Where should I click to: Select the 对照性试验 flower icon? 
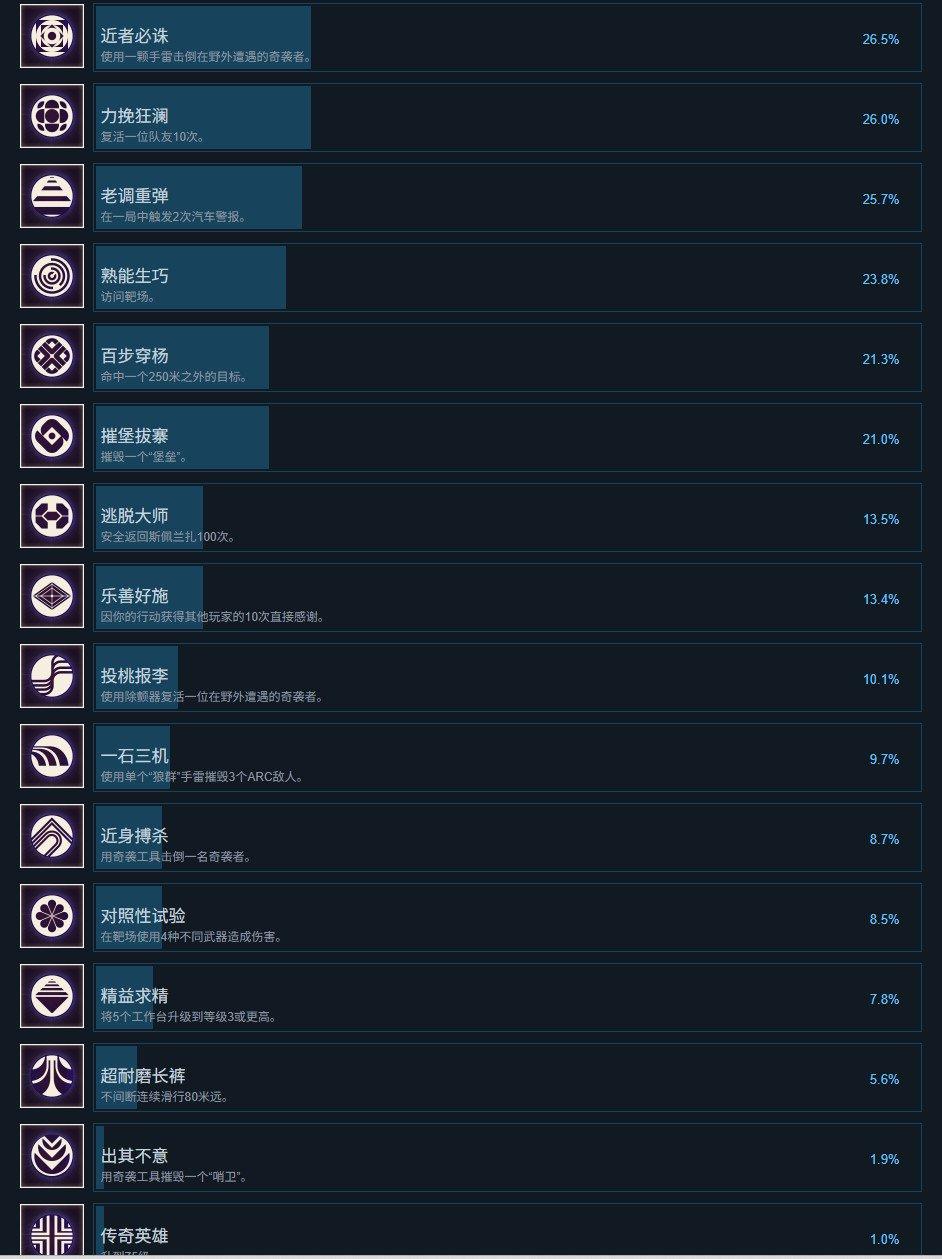(x=51, y=917)
